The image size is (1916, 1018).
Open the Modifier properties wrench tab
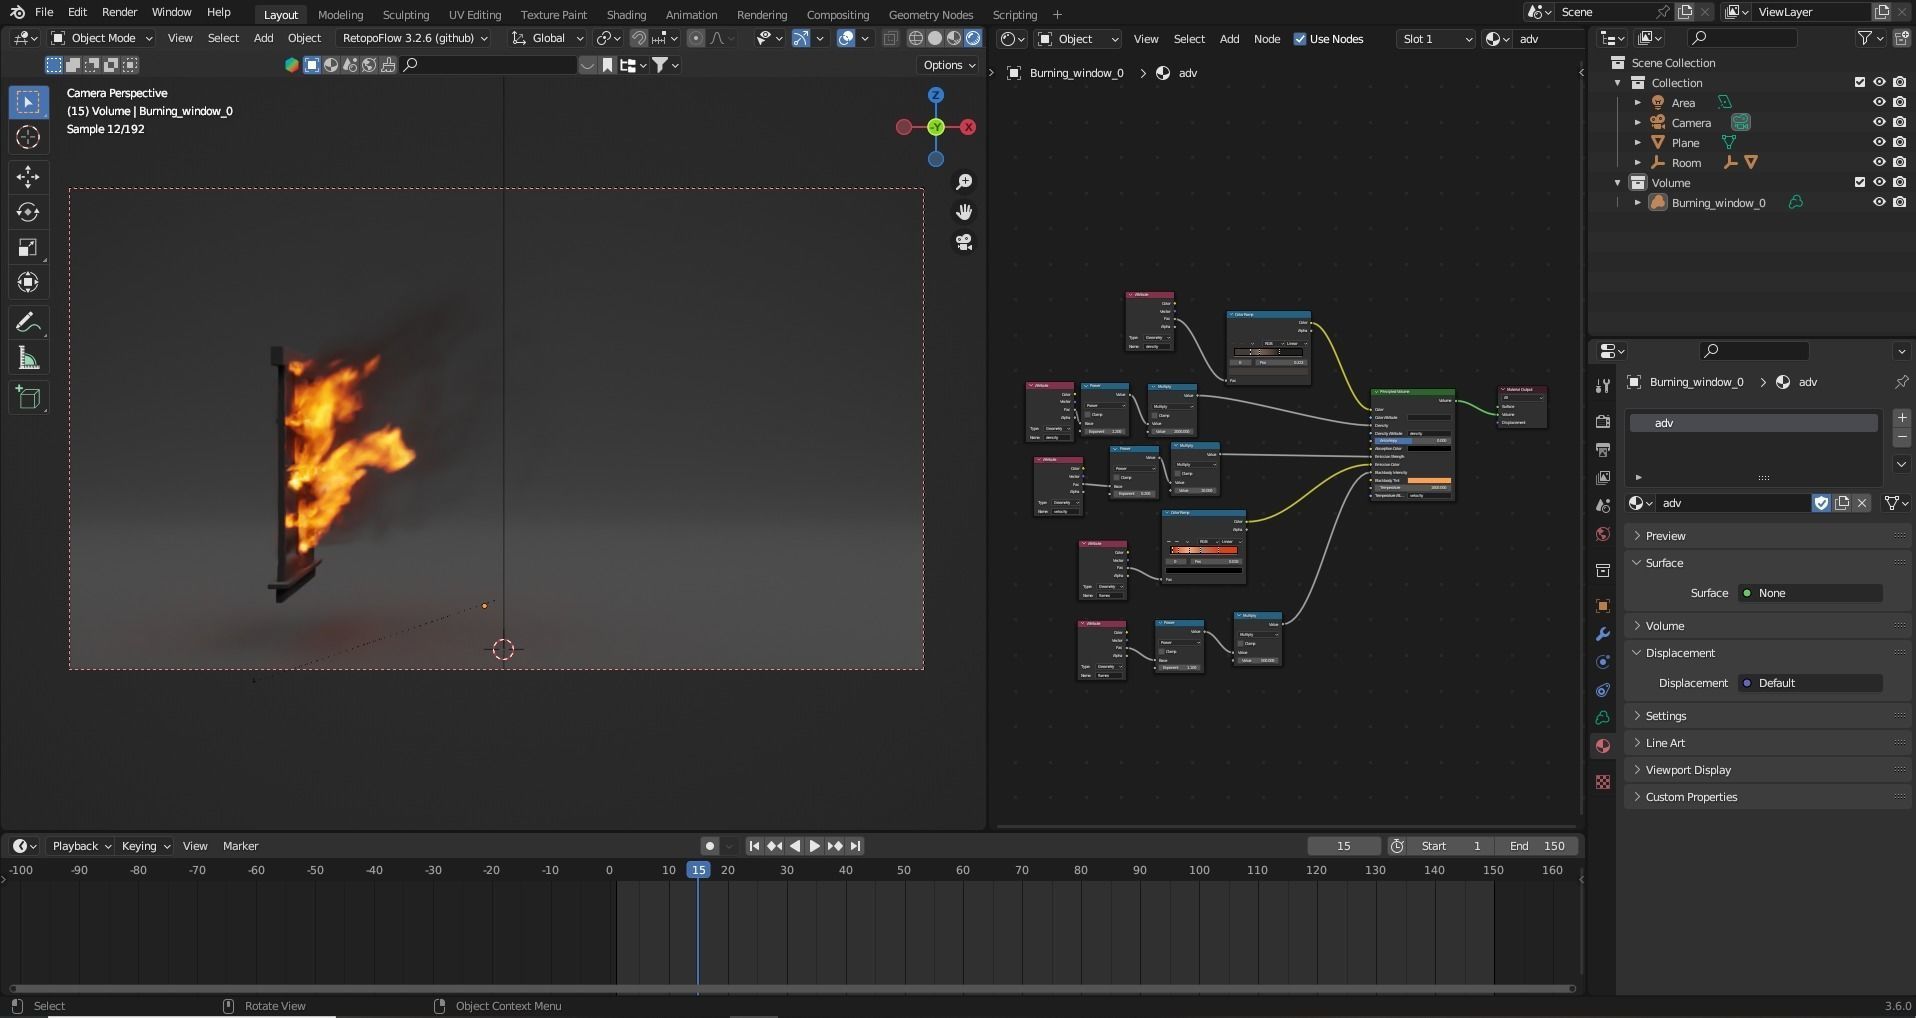[x=1603, y=634]
